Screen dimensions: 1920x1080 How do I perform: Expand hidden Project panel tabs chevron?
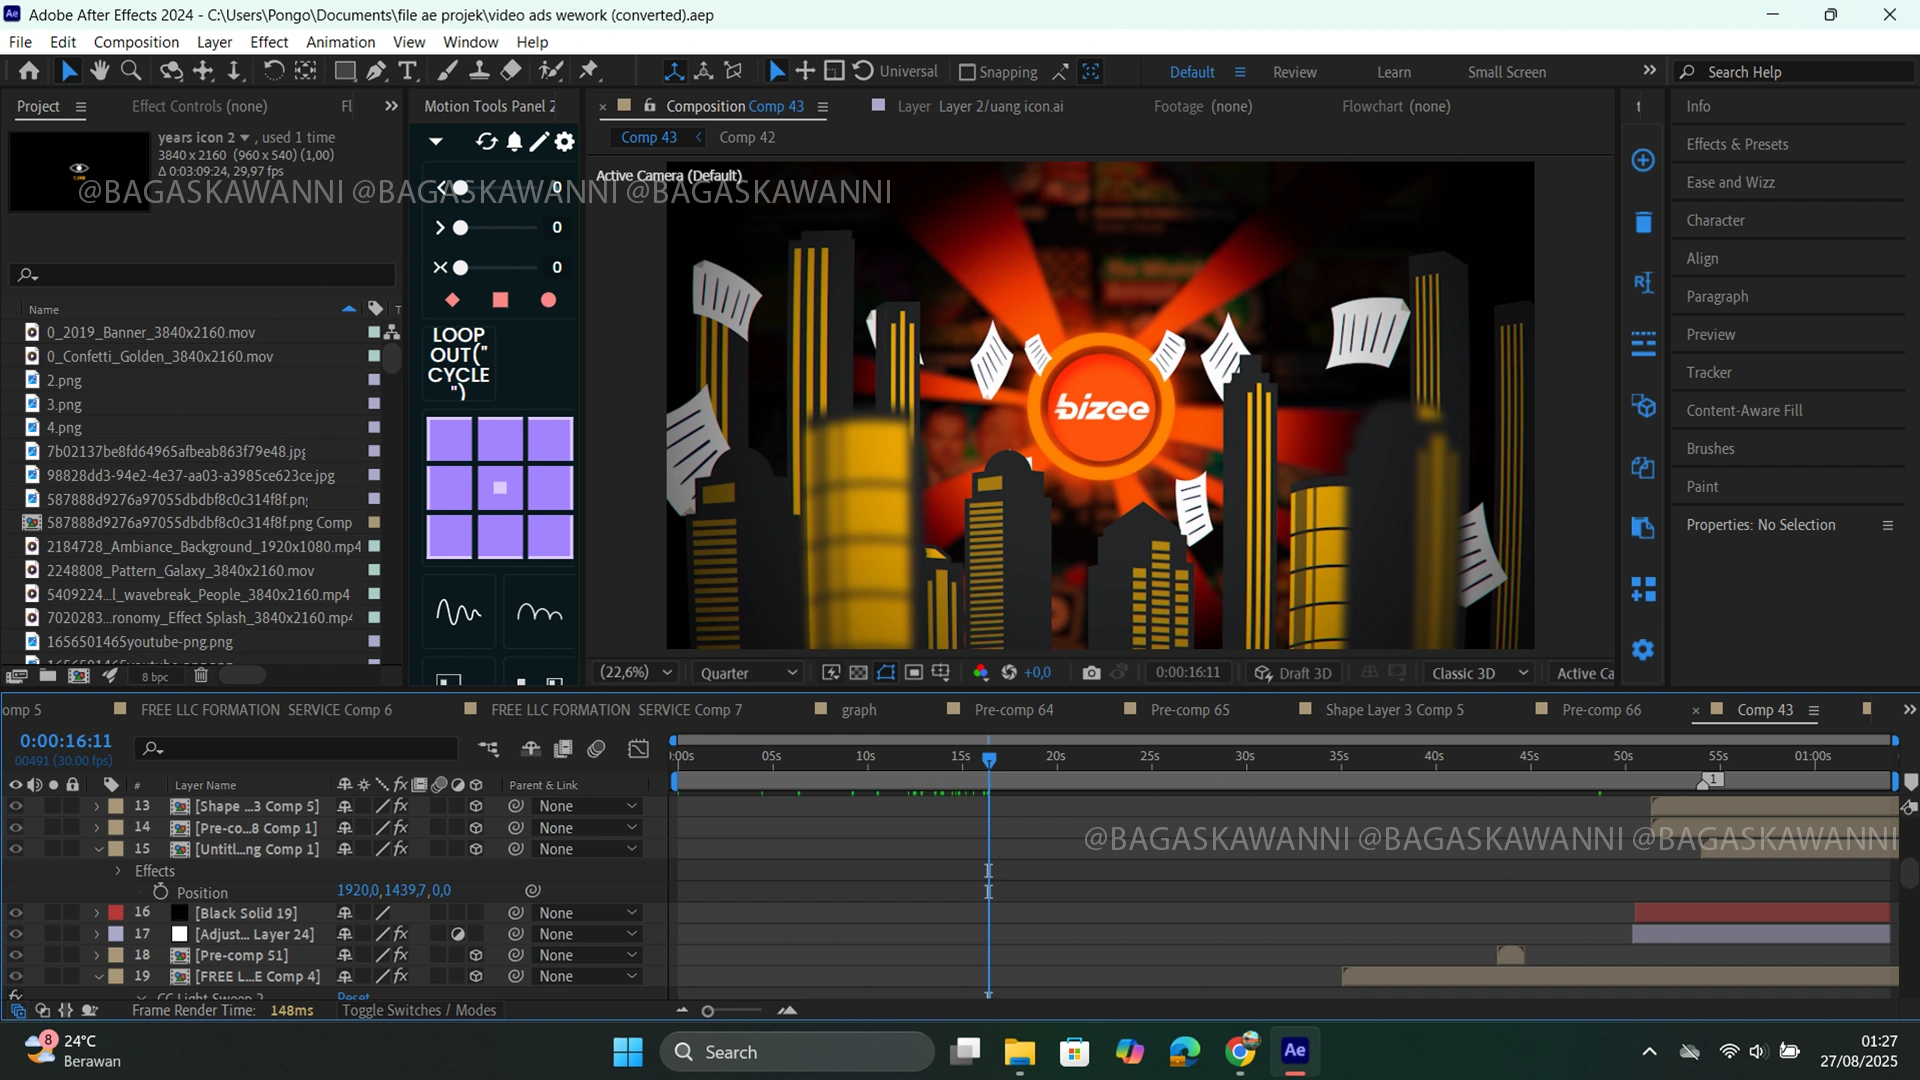391,106
